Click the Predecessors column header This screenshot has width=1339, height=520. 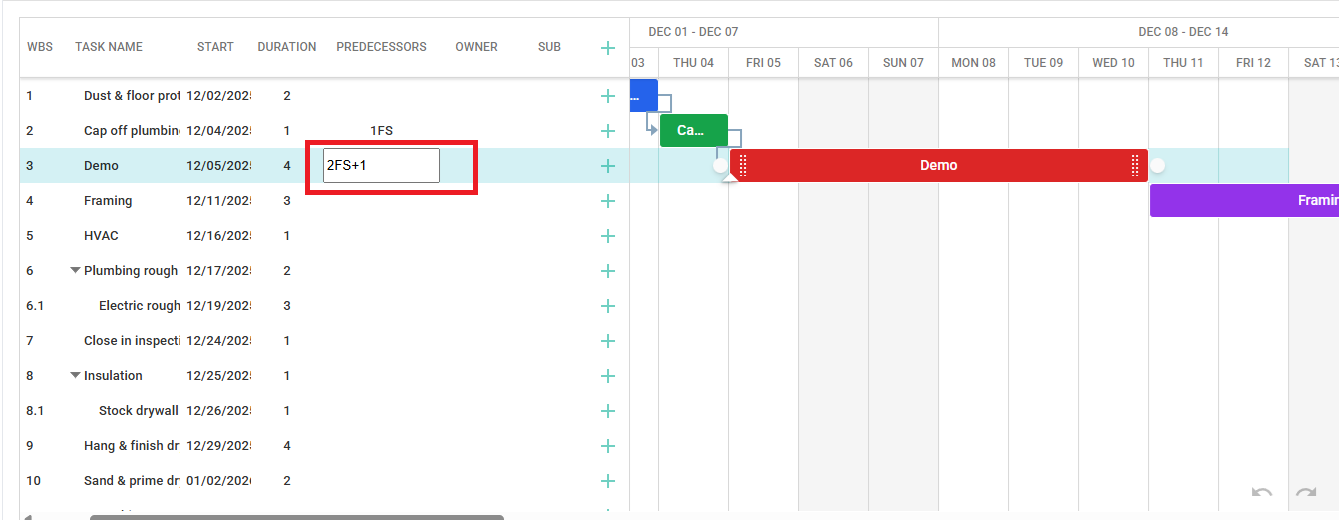(x=381, y=47)
